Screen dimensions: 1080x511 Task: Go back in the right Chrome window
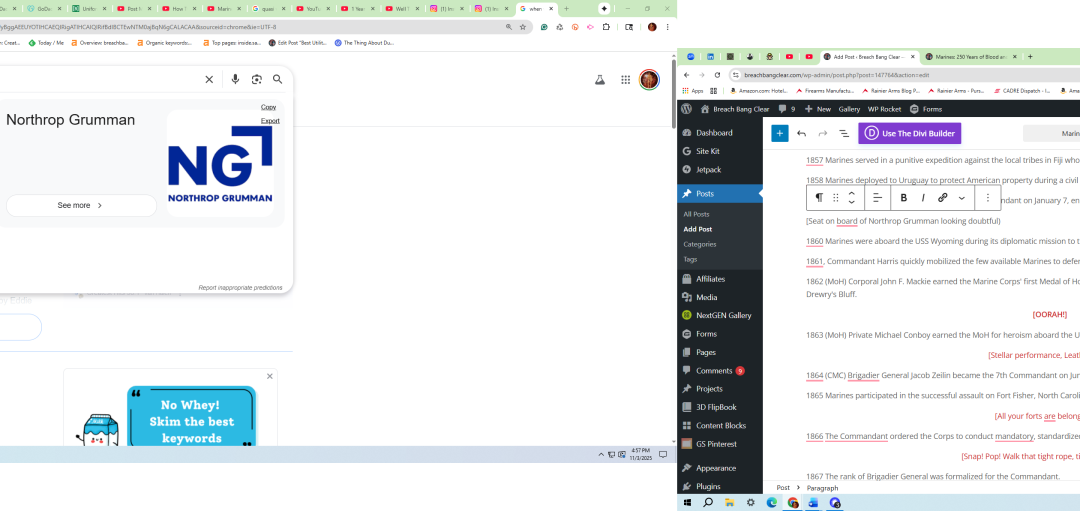pyautogui.click(x=687, y=75)
